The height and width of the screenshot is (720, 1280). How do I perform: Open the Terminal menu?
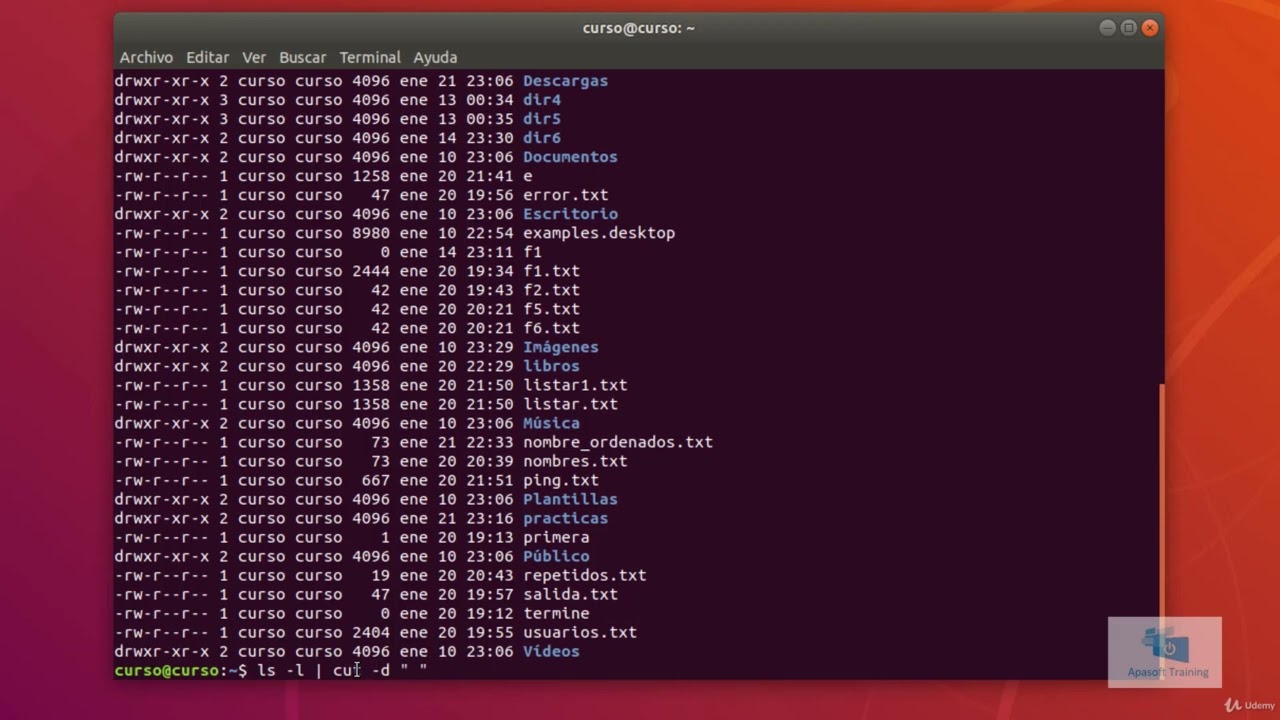pyautogui.click(x=370, y=58)
